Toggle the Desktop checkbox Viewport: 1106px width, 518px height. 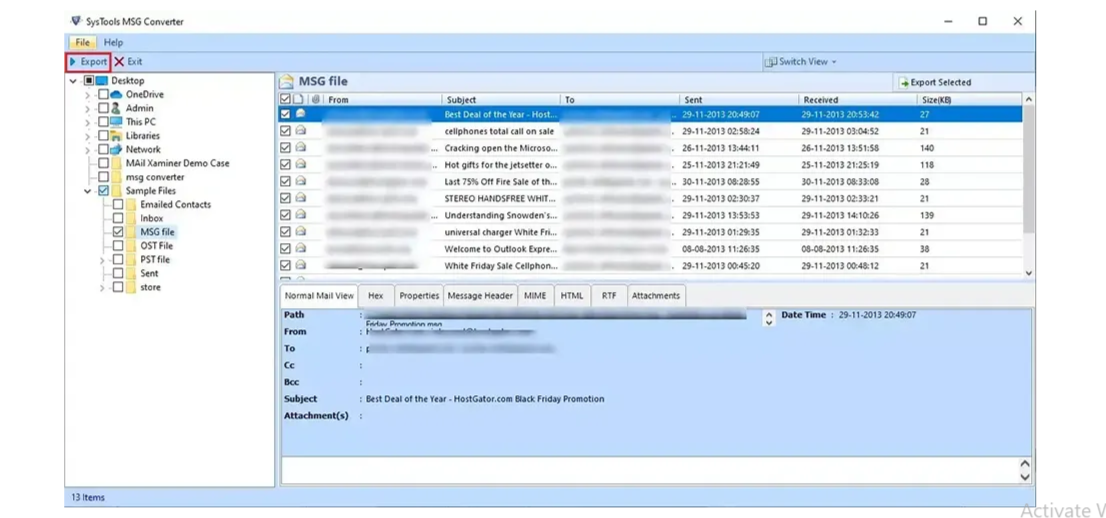click(89, 80)
